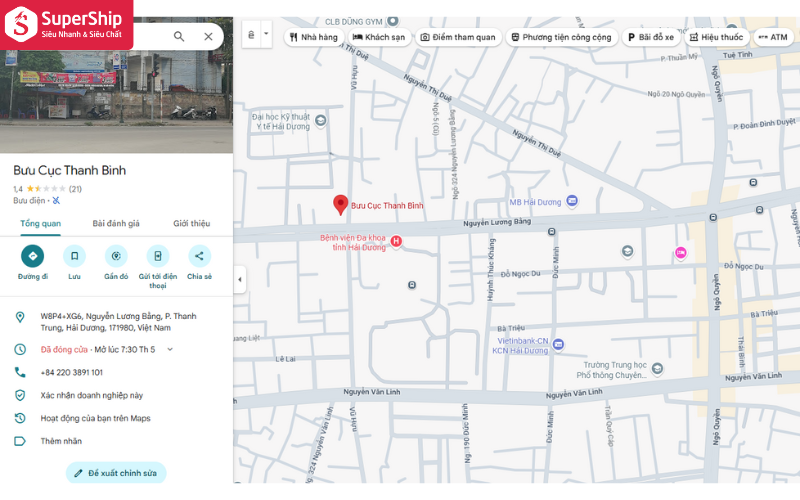Click the wheelchair accessibility icon
The image size is (800, 500).
click(x=56, y=201)
